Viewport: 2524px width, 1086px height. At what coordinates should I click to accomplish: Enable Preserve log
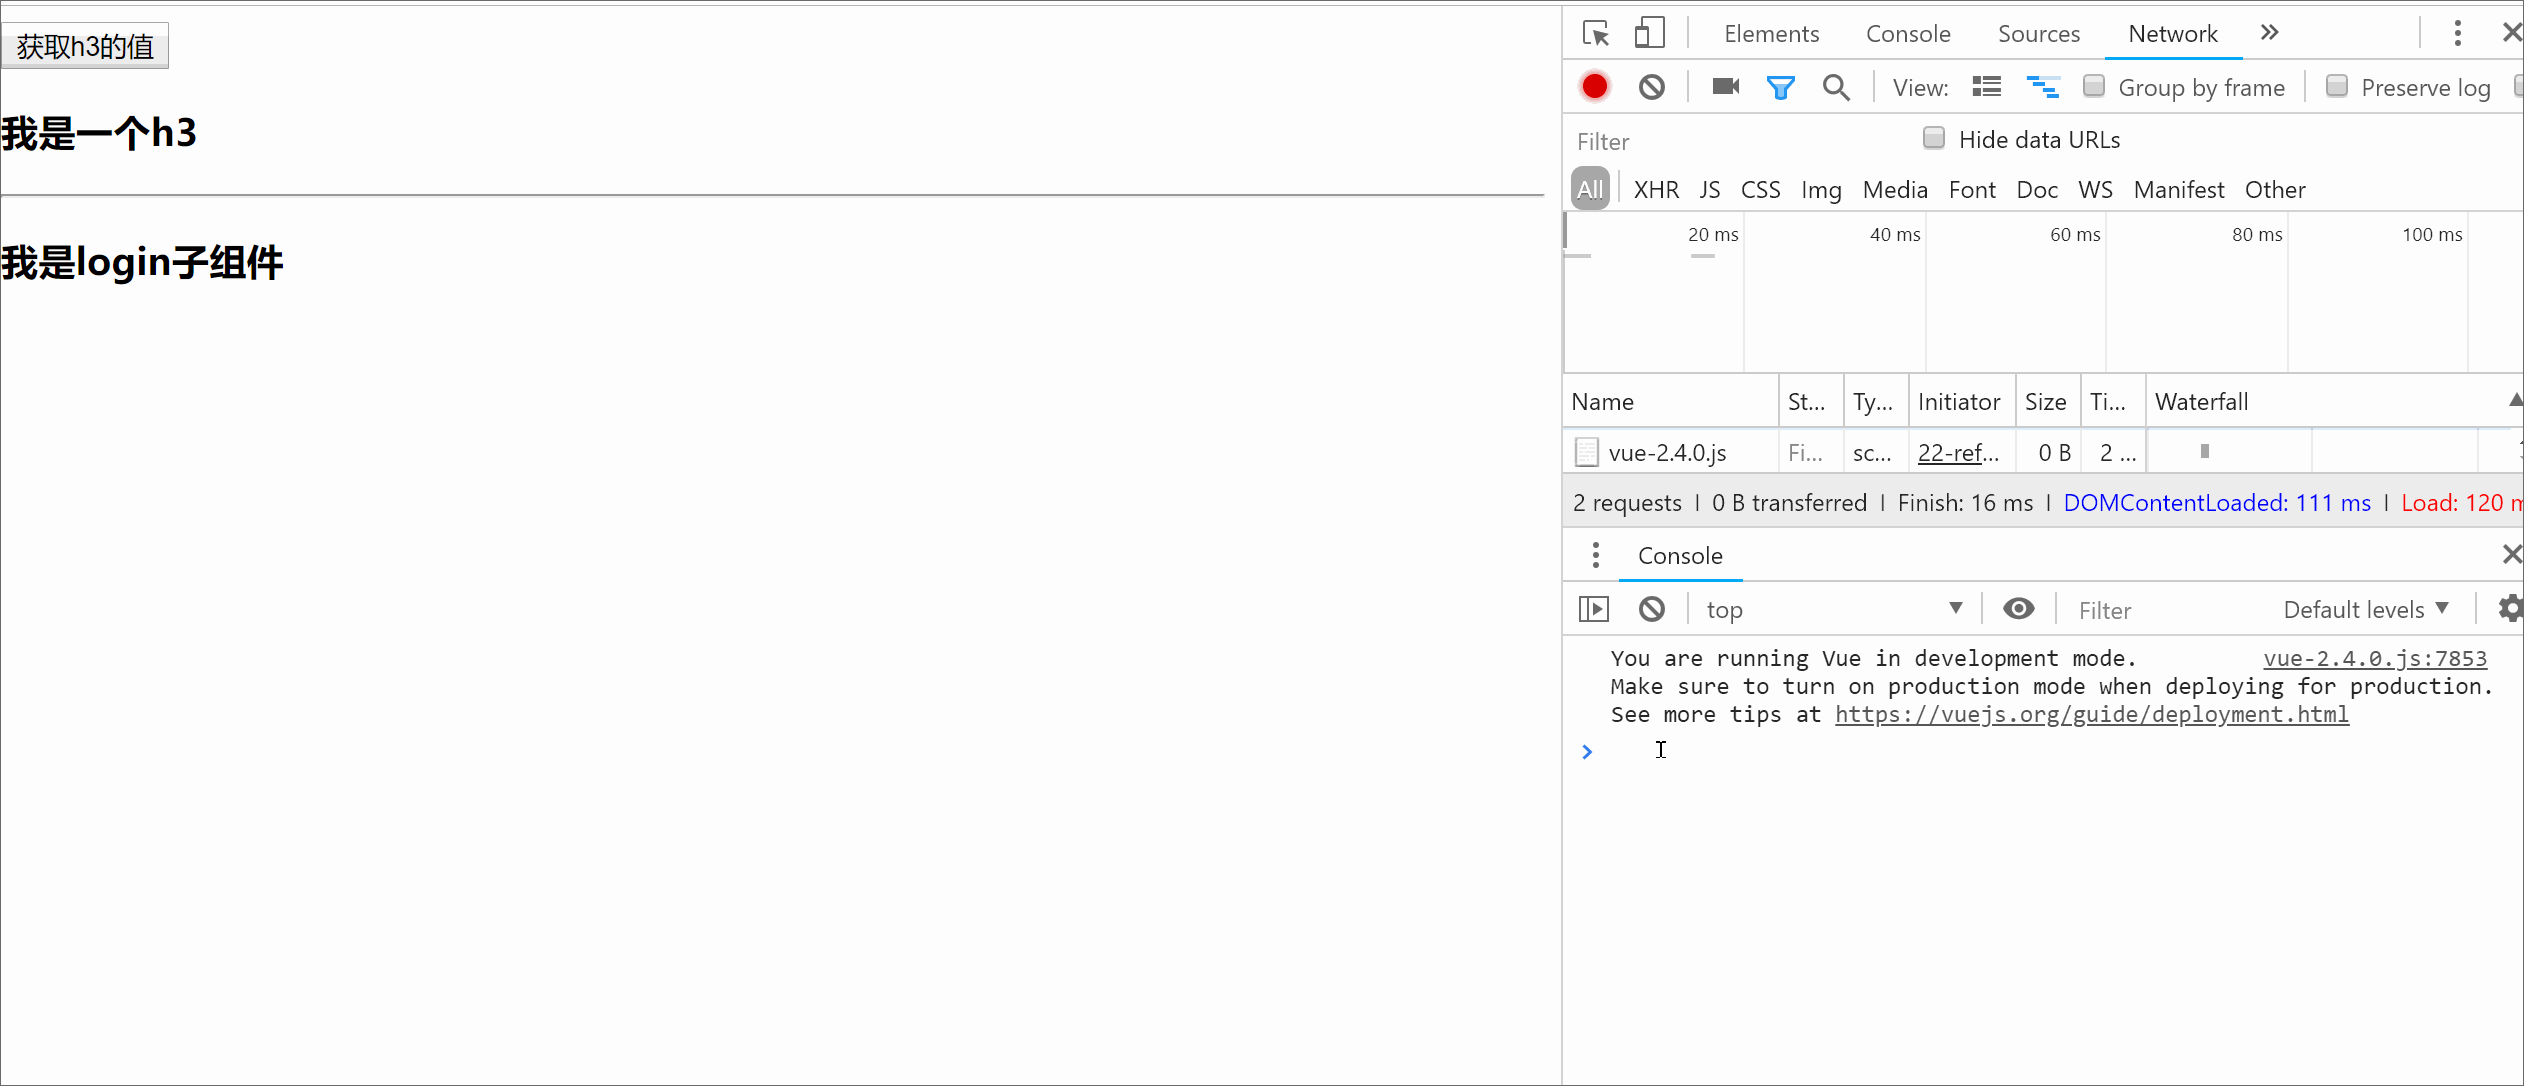2337,87
